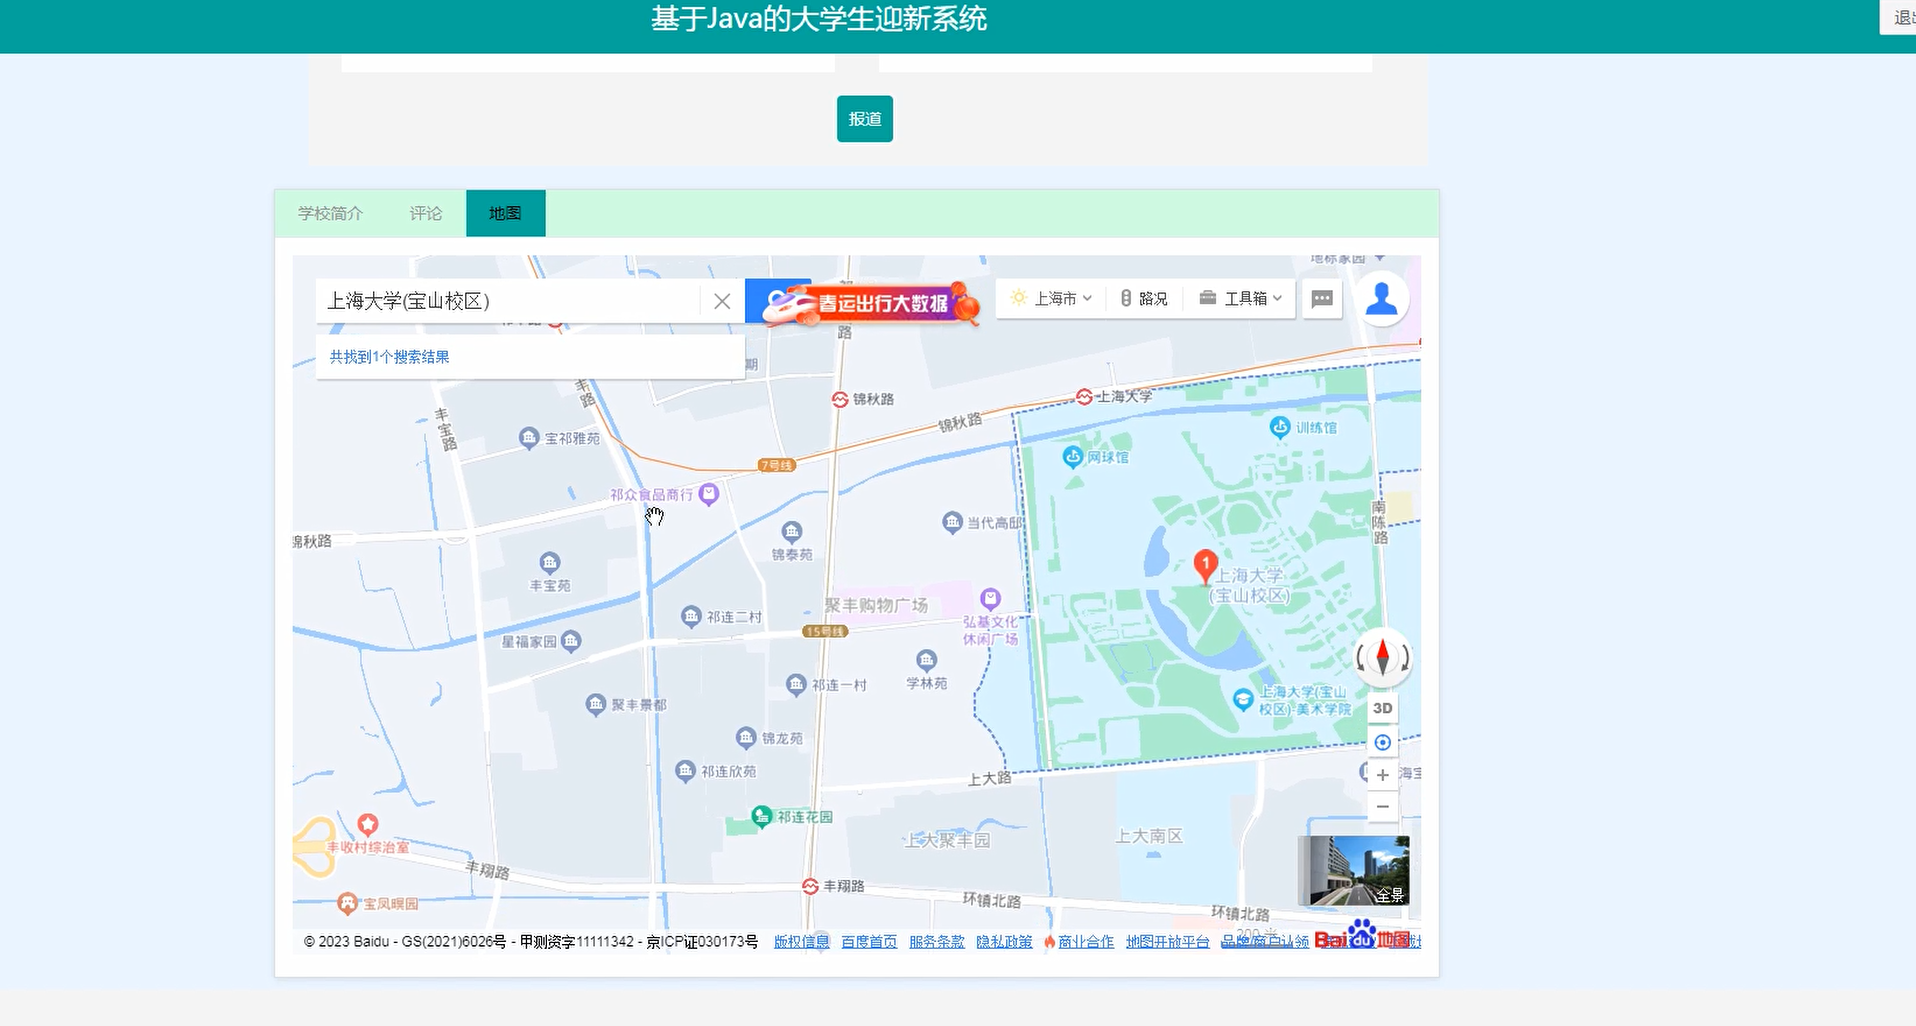1916x1026 pixels.
Task: Click the 祁连花园 green marker icon
Action: coord(761,817)
